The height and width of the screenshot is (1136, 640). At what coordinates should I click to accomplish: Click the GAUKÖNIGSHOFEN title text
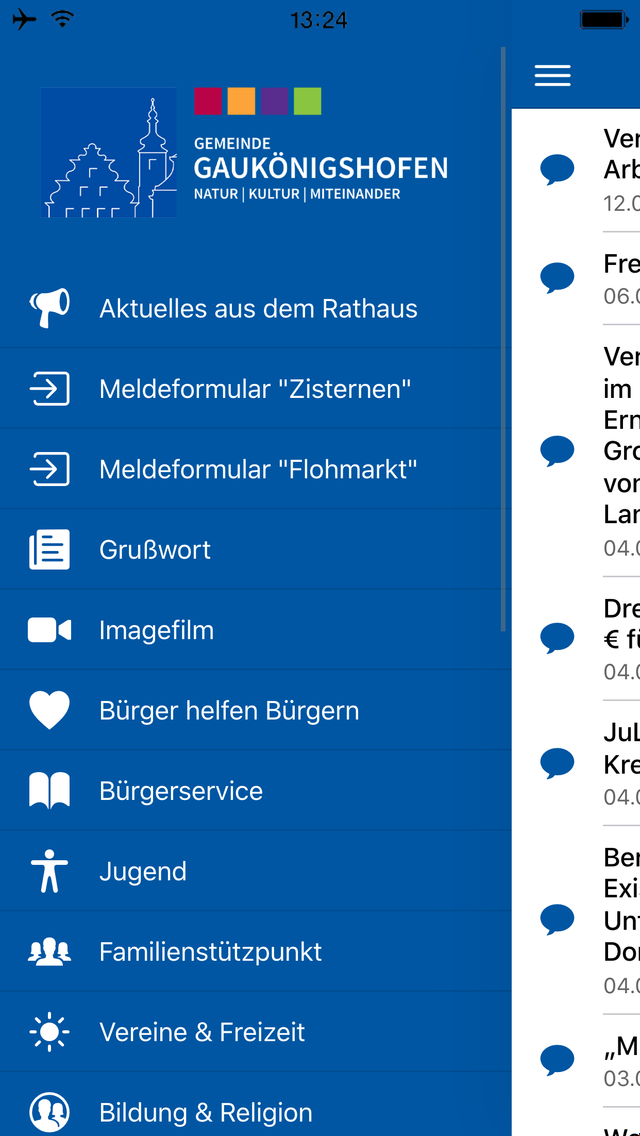pos(320,168)
